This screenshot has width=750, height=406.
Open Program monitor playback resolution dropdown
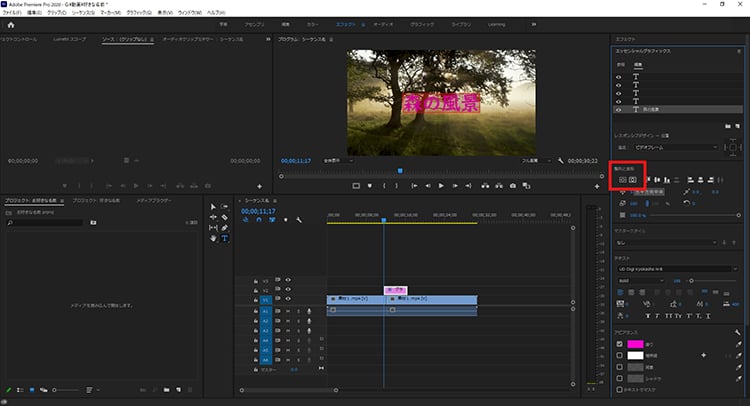536,161
